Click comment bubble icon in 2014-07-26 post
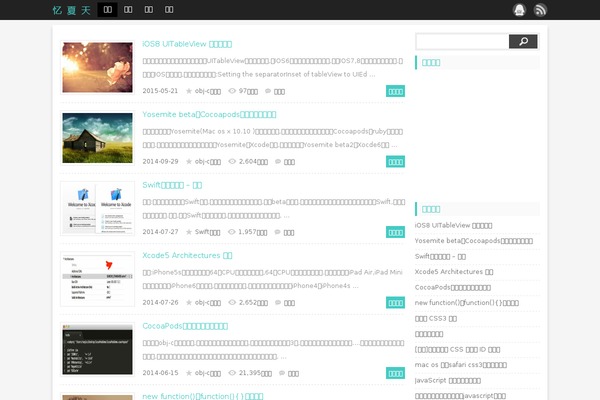600x400 pixels. coord(278,302)
